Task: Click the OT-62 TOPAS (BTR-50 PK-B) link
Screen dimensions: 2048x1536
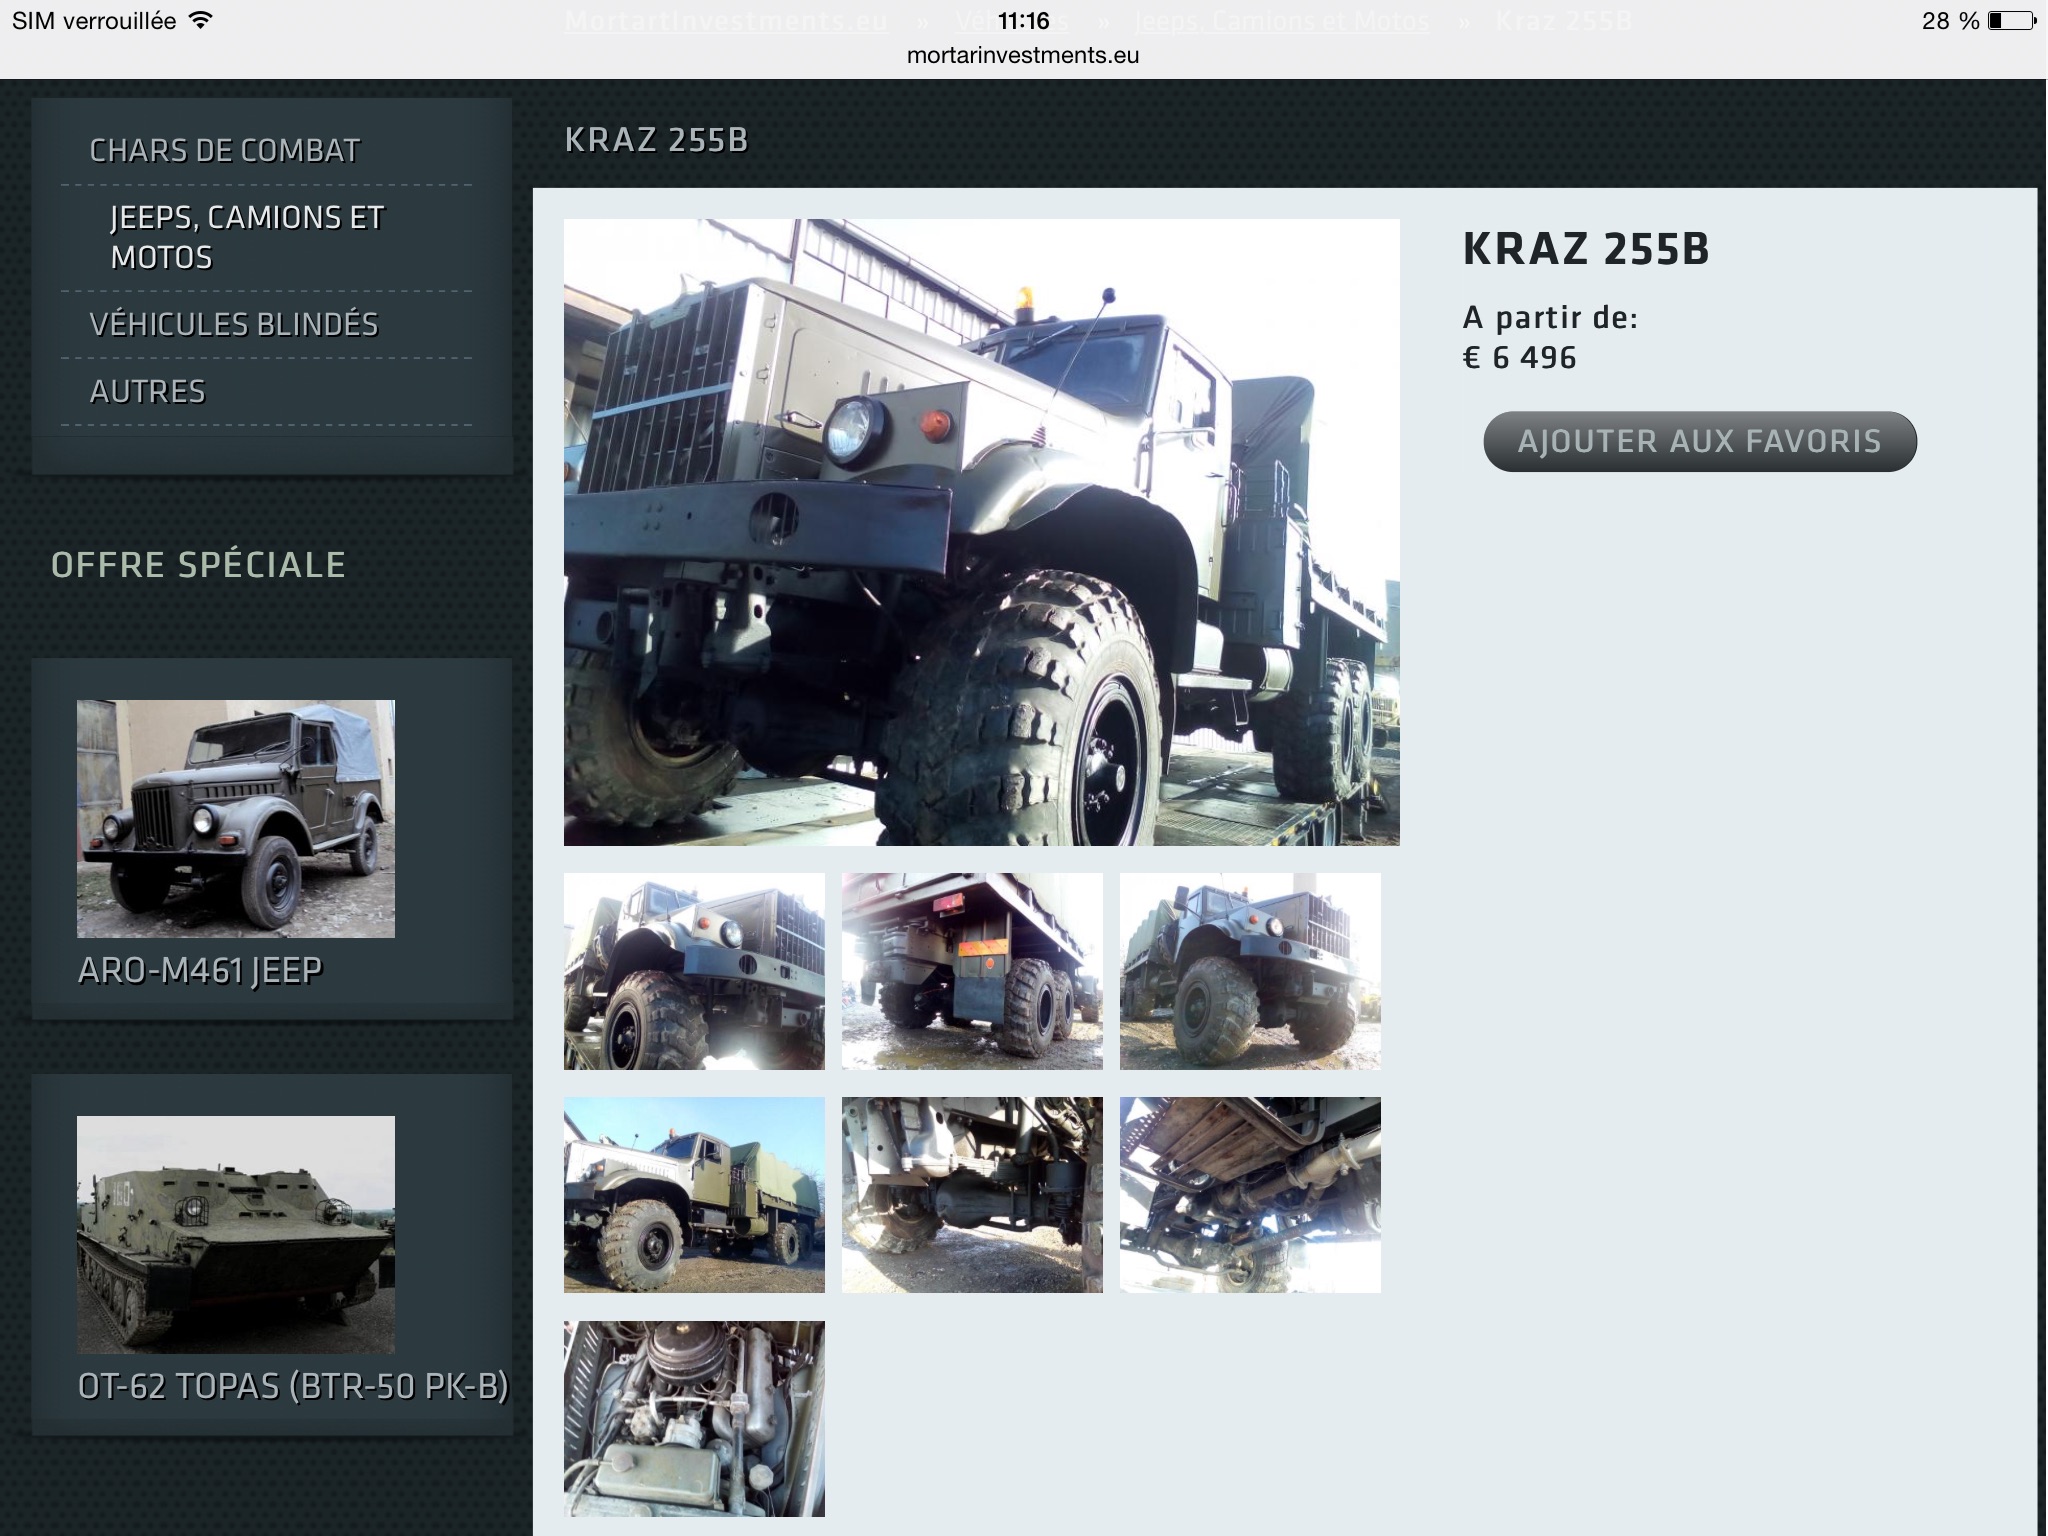Action: pyautogui.click(x=293, y=1387)
